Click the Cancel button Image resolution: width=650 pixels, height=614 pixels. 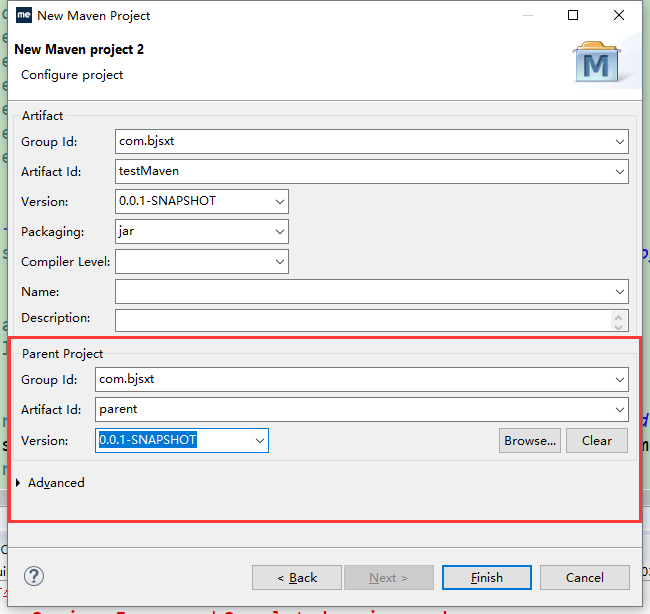(x=585, y=578)
